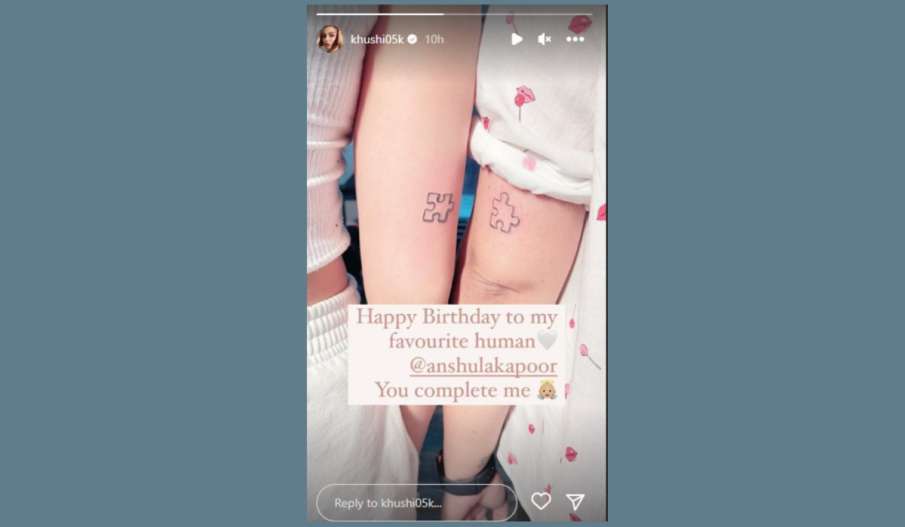Open the khushi05k username link
905x527 pixels.
pos(377,39)
